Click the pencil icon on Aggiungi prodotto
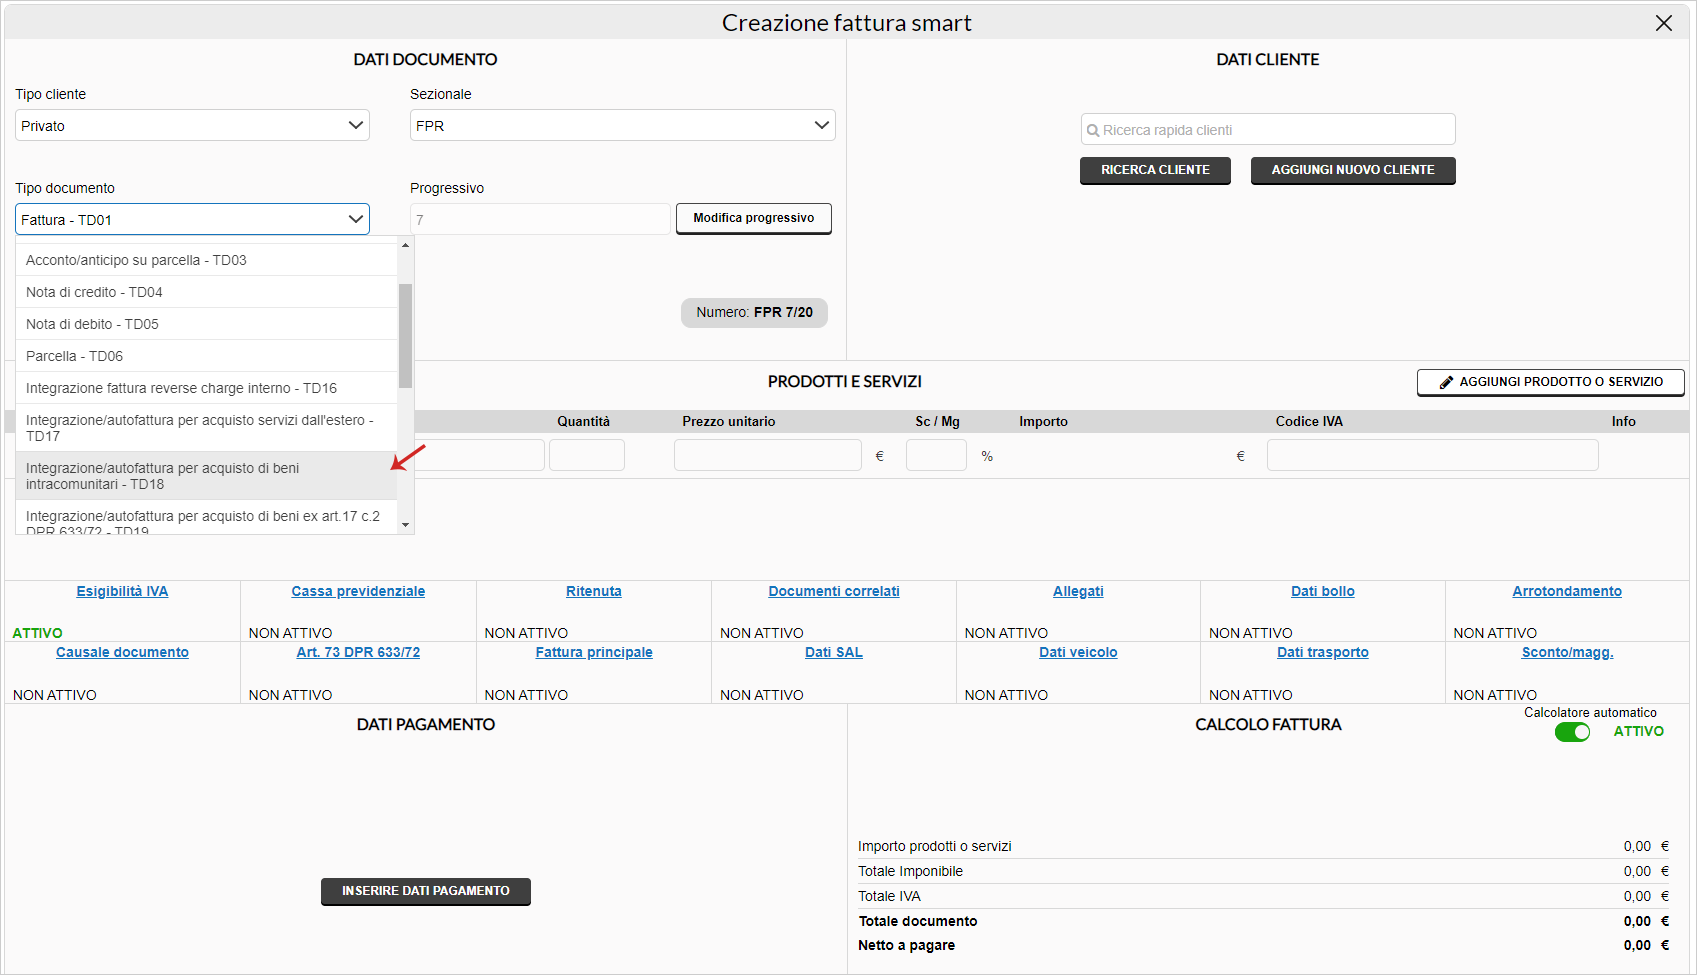Screen dimensions: 1697x975 1446,382
